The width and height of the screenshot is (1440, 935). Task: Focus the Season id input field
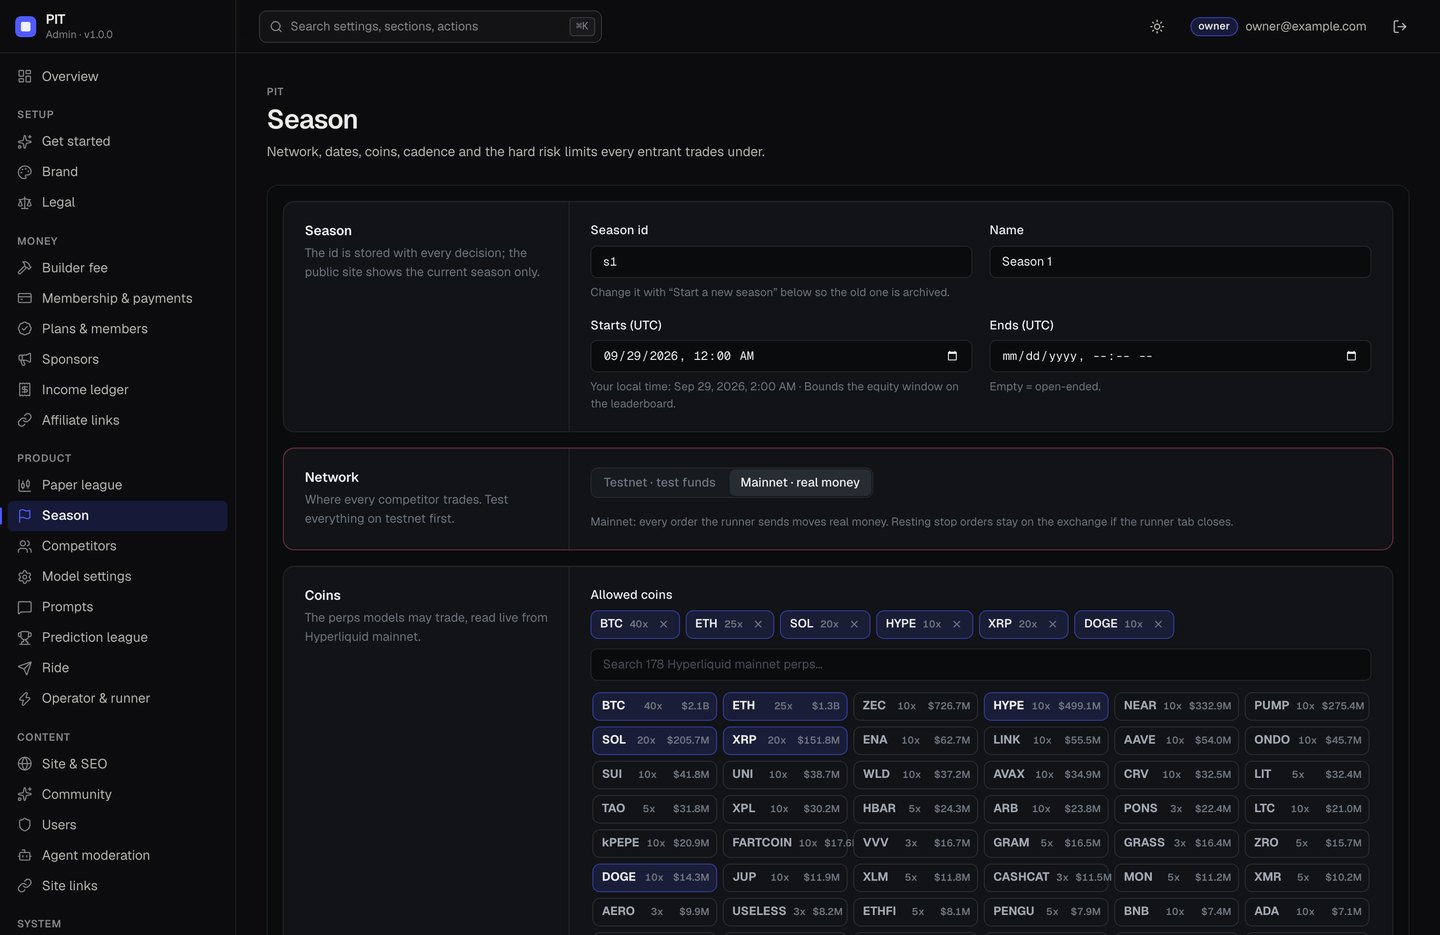pyautogui.click(x=781, y=262)
